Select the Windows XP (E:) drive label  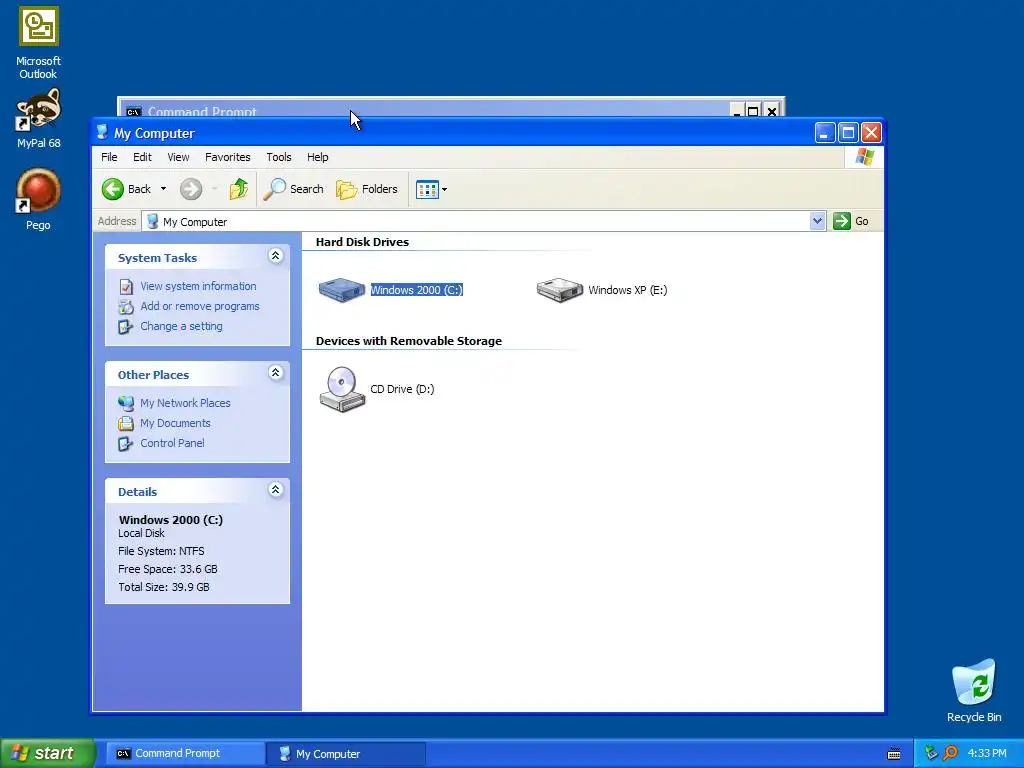click(628, 290)
